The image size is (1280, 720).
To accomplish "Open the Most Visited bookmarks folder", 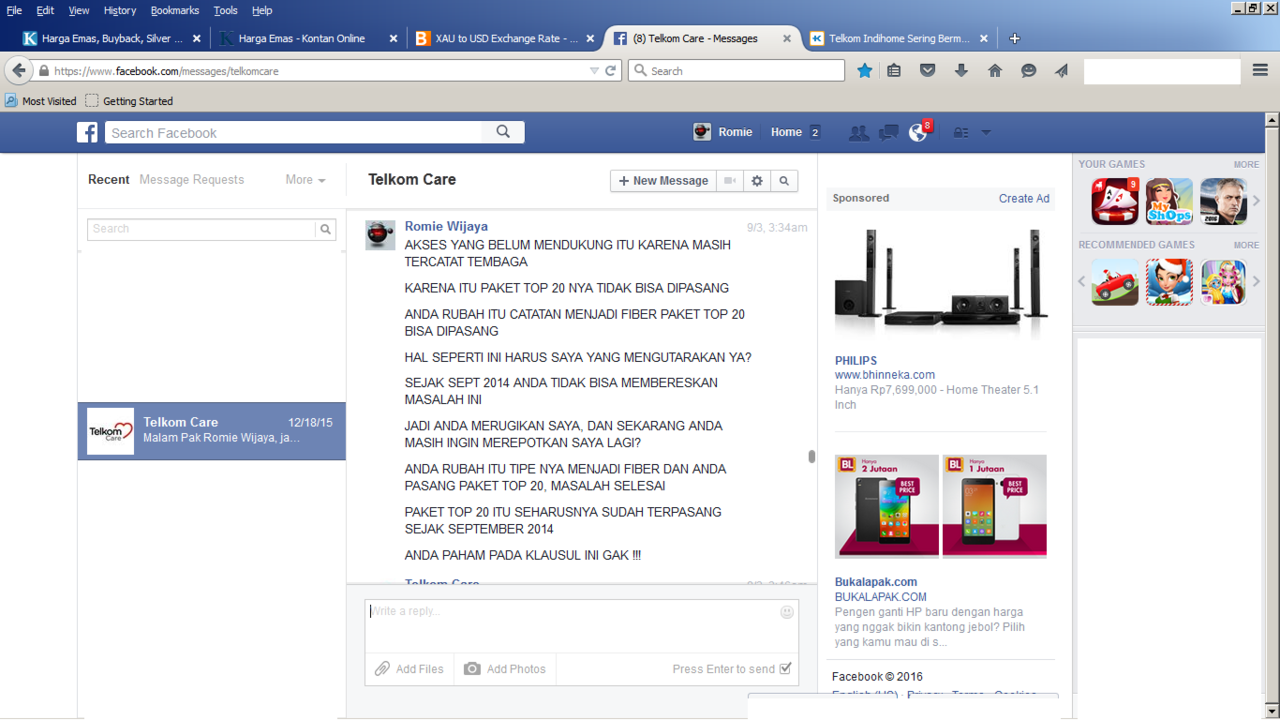I will tap(41, 101).
